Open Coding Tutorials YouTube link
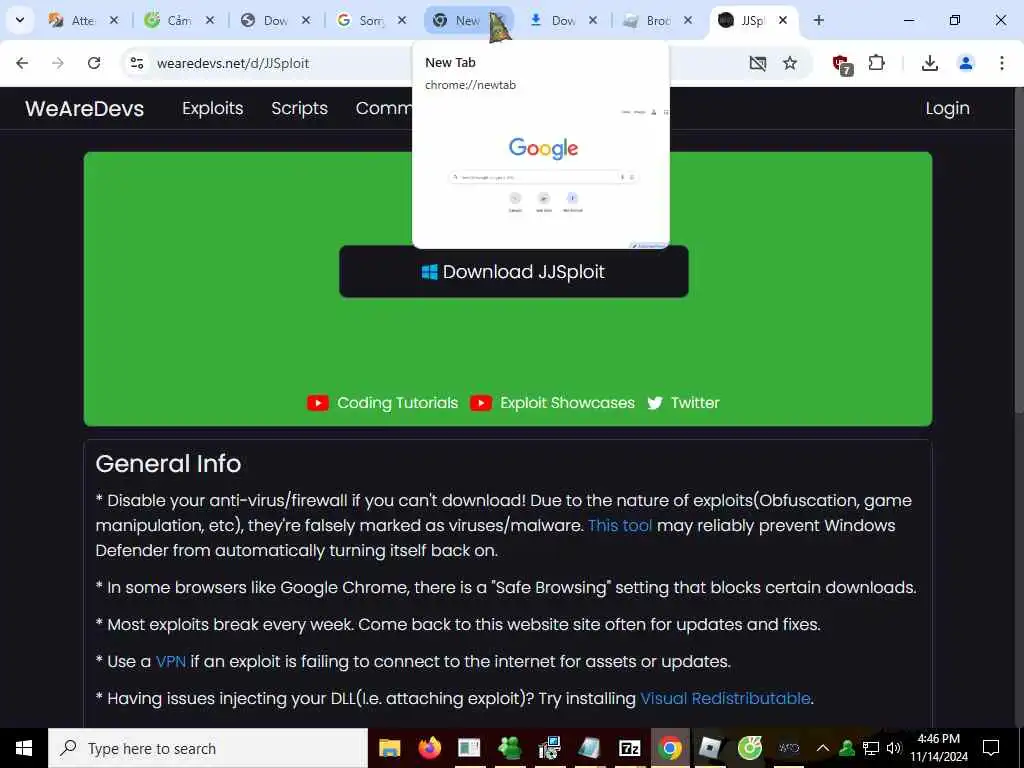This screenshot has width=1024, height=768. 383,403
